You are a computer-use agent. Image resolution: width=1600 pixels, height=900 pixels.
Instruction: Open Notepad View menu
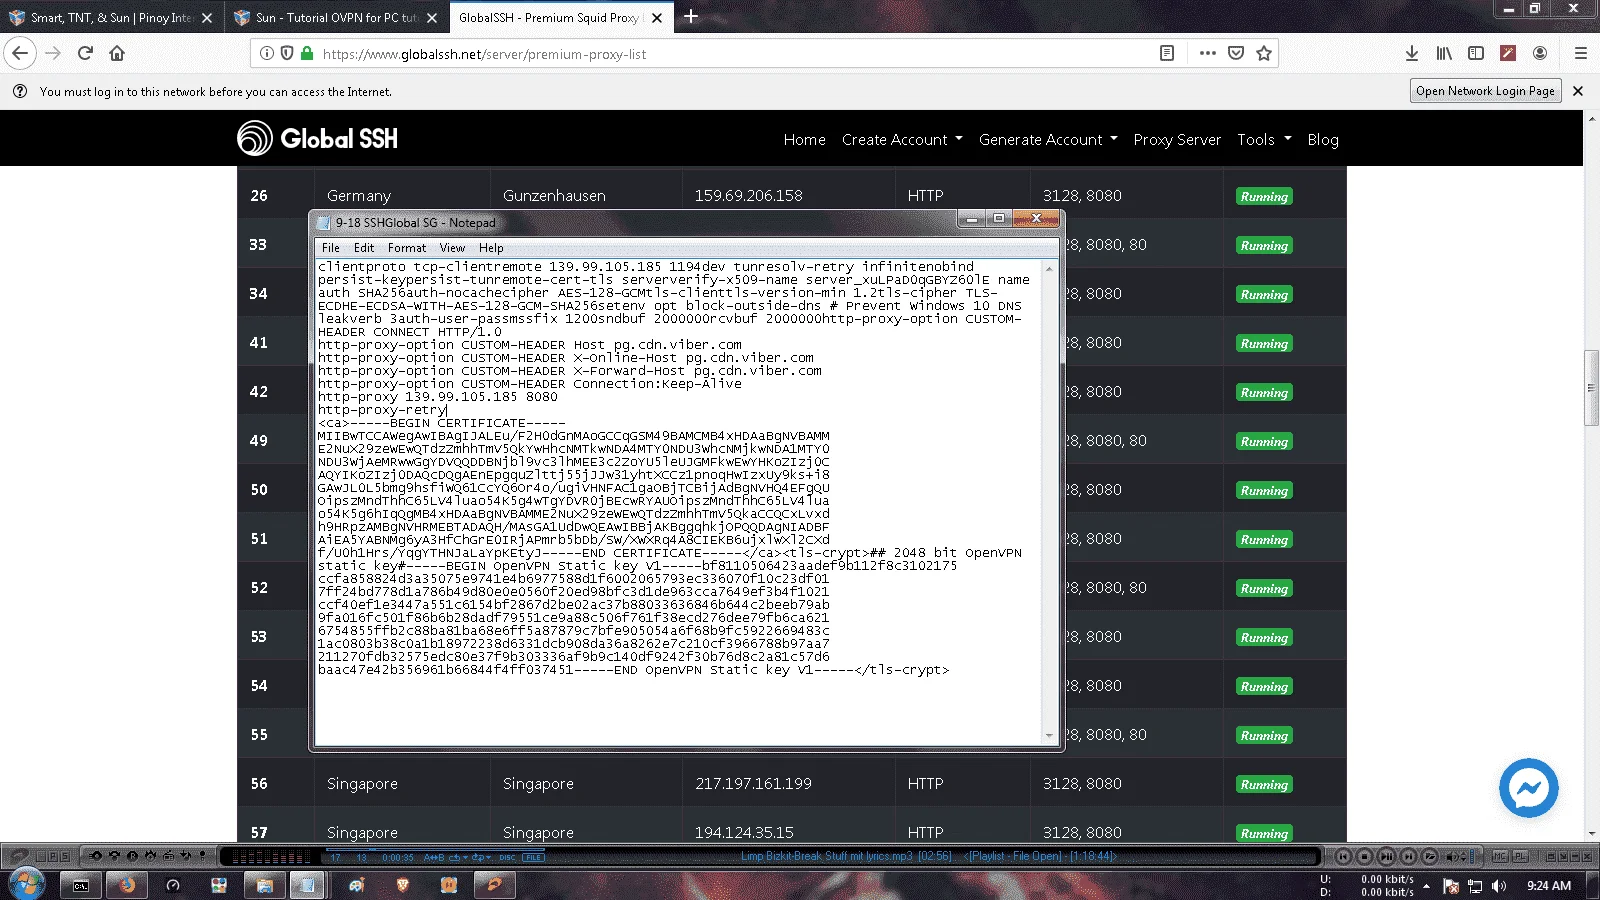pyautogui.click(x=452, y=248)
